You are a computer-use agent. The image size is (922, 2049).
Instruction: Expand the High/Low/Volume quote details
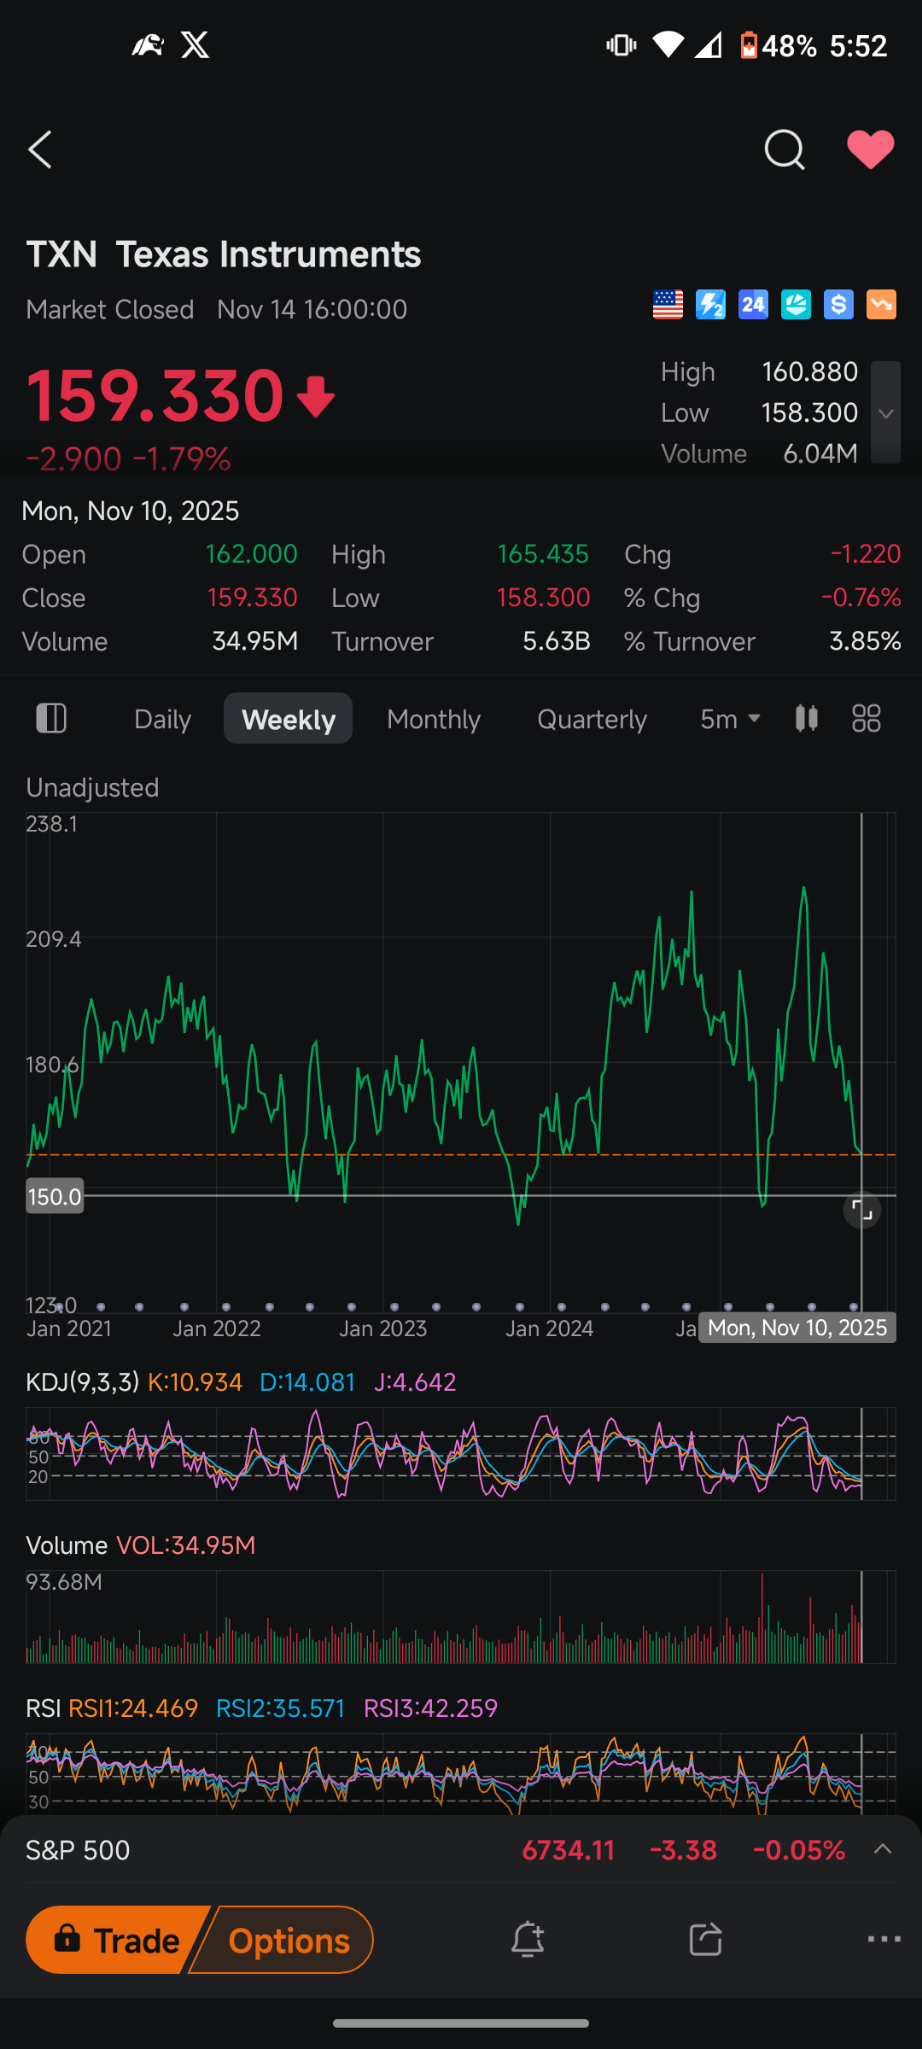tap(885, 413)
